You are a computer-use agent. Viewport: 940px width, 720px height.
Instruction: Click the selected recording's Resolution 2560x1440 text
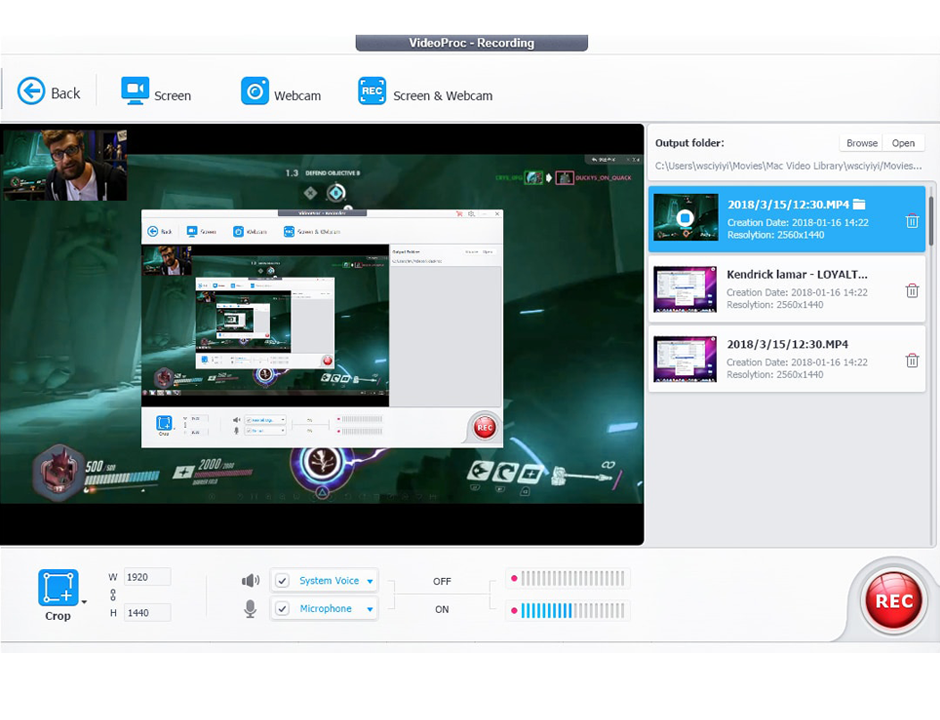(x=775, y=235)
